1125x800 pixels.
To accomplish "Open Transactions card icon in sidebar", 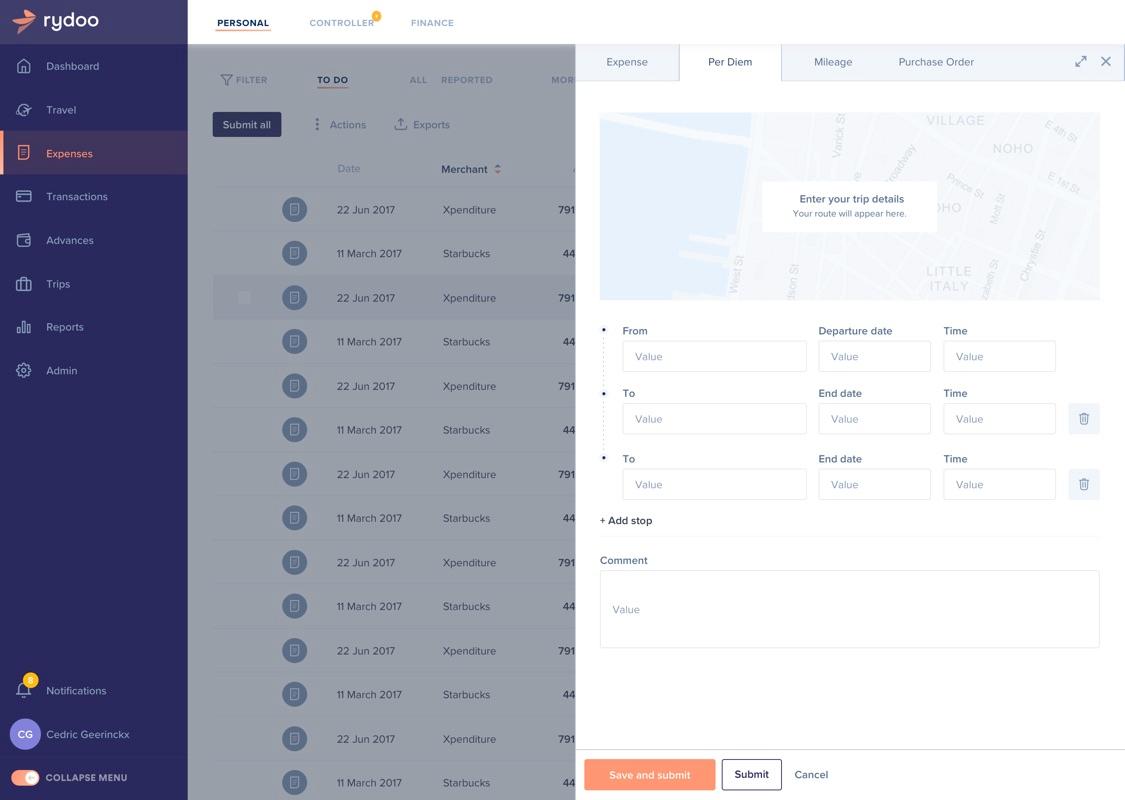I will 24,196.
